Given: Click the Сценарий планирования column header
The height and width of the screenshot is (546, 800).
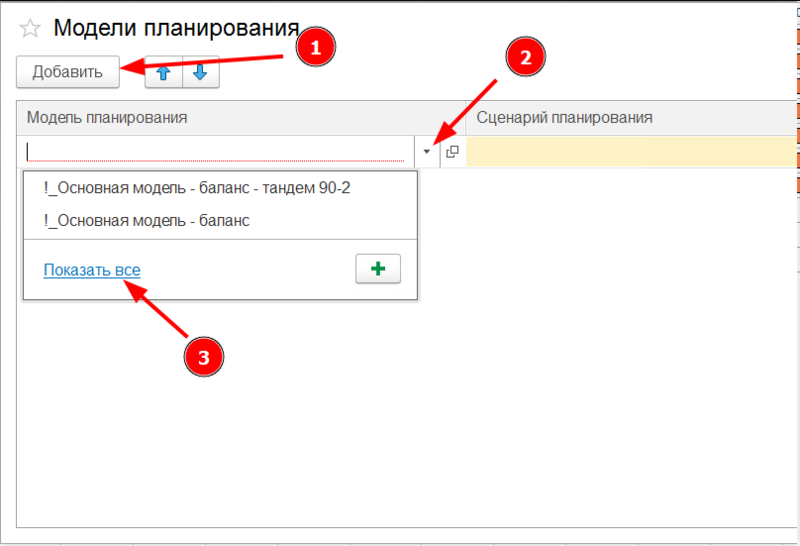Looking at the screenshot, I should [x=632, y=118].
